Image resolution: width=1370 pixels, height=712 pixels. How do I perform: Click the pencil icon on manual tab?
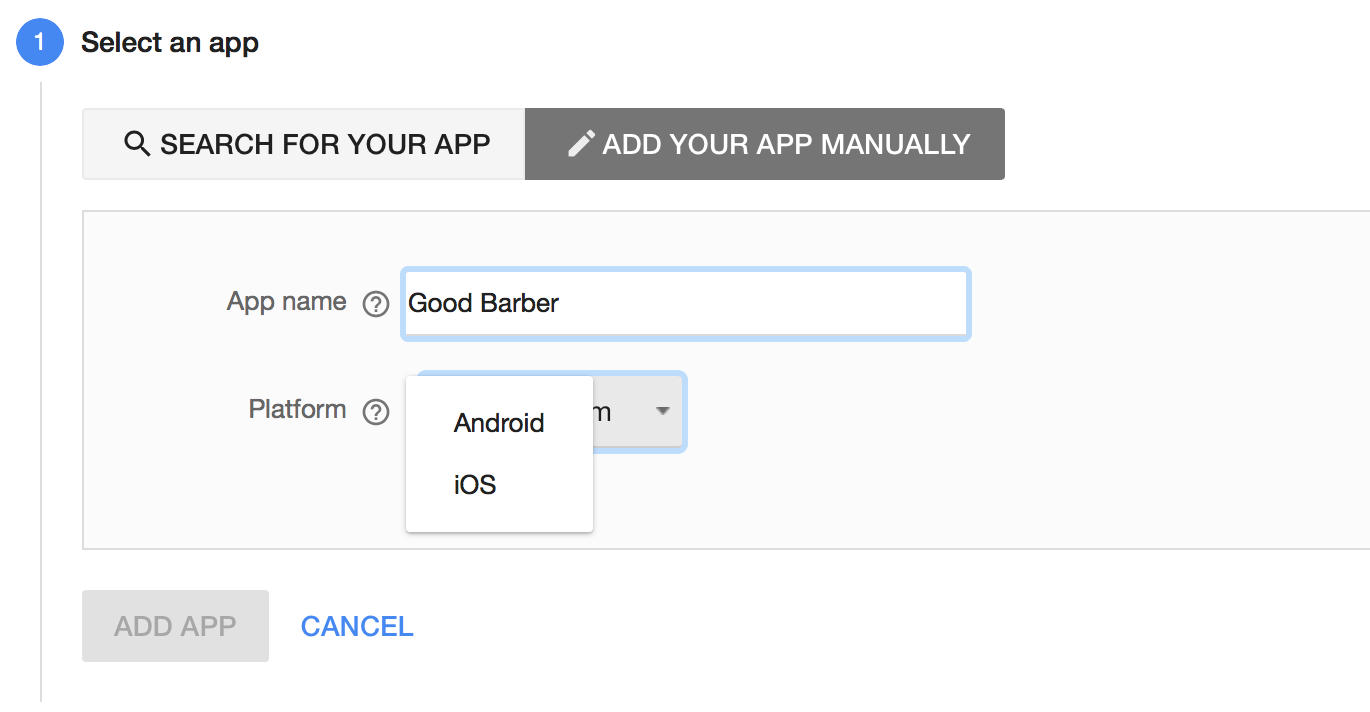(x=580, y=144)
